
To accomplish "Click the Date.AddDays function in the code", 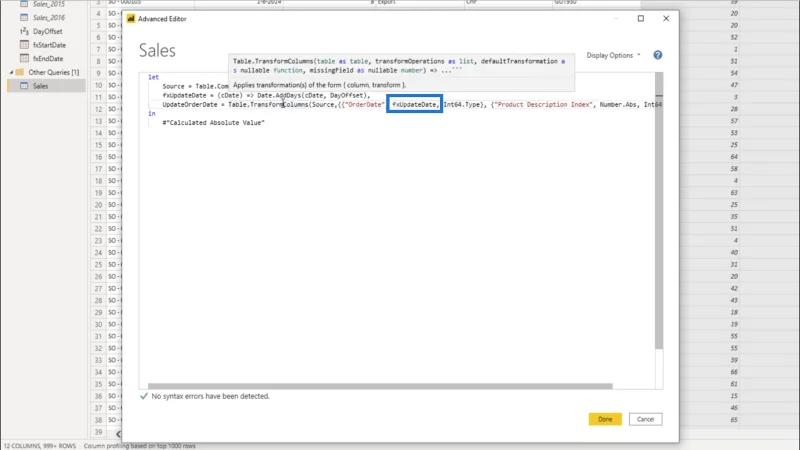I will pyautogui.click(x=279, y=95).
